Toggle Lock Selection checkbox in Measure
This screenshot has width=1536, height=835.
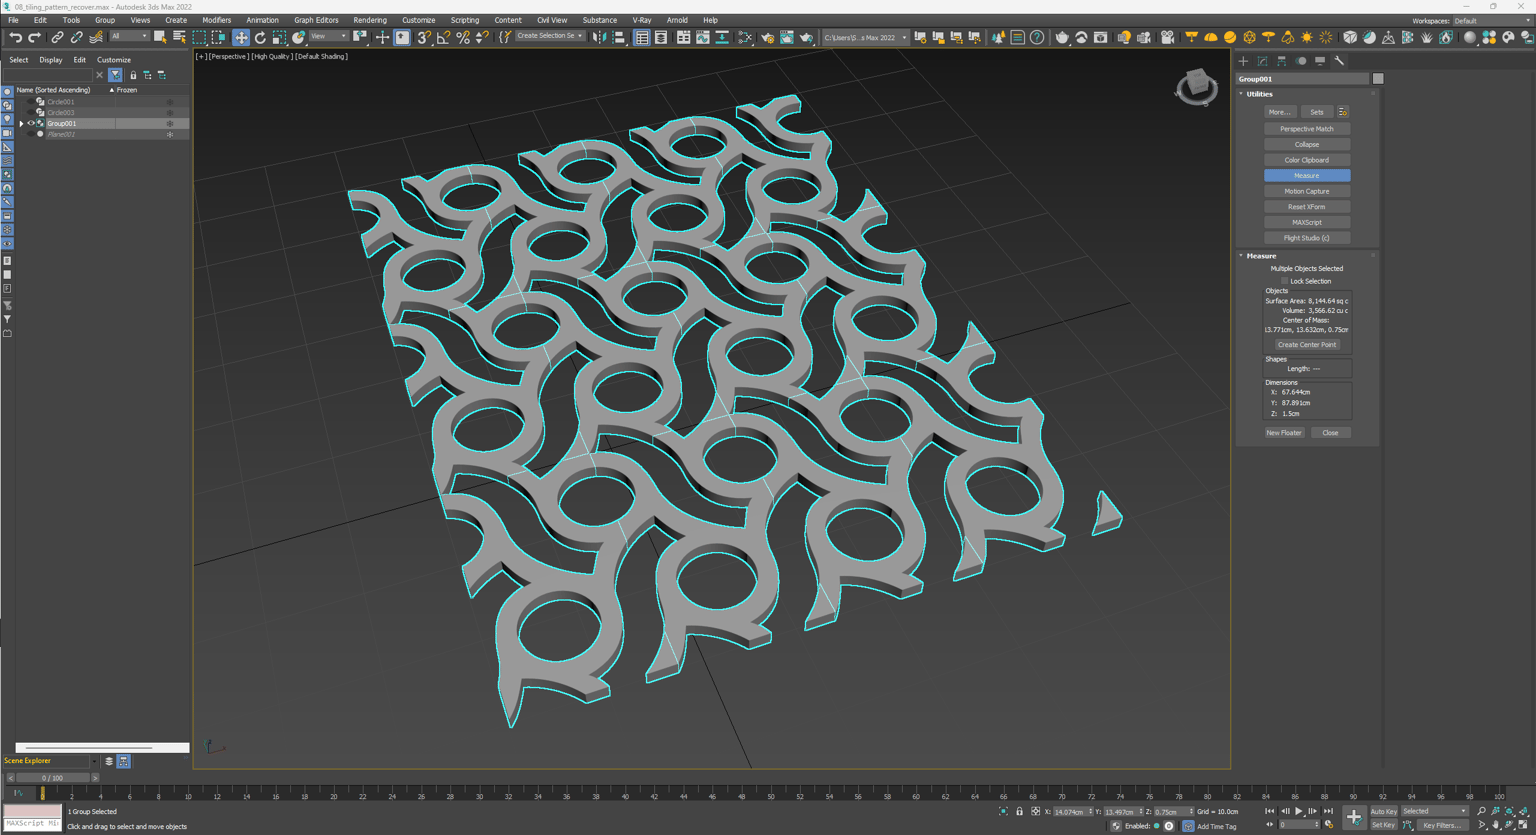point(1285,281)
